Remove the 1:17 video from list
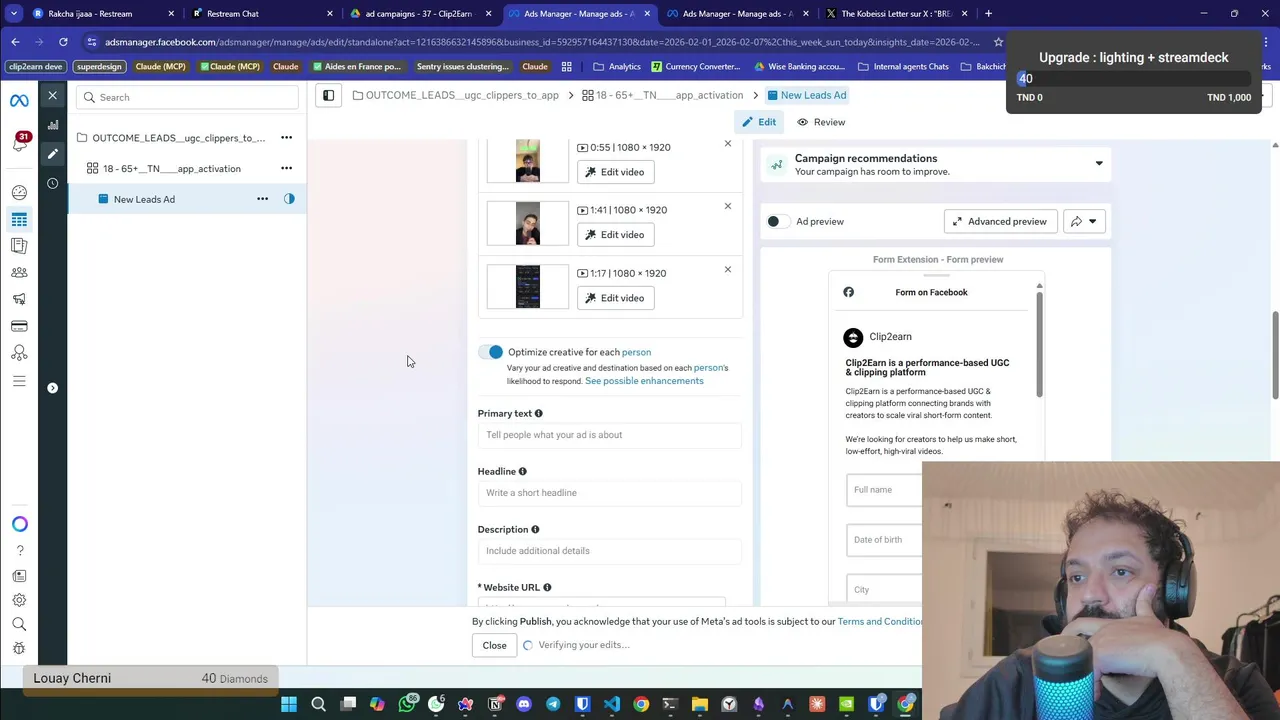This screenshot has width=1280, height=720. coord(728,269)
